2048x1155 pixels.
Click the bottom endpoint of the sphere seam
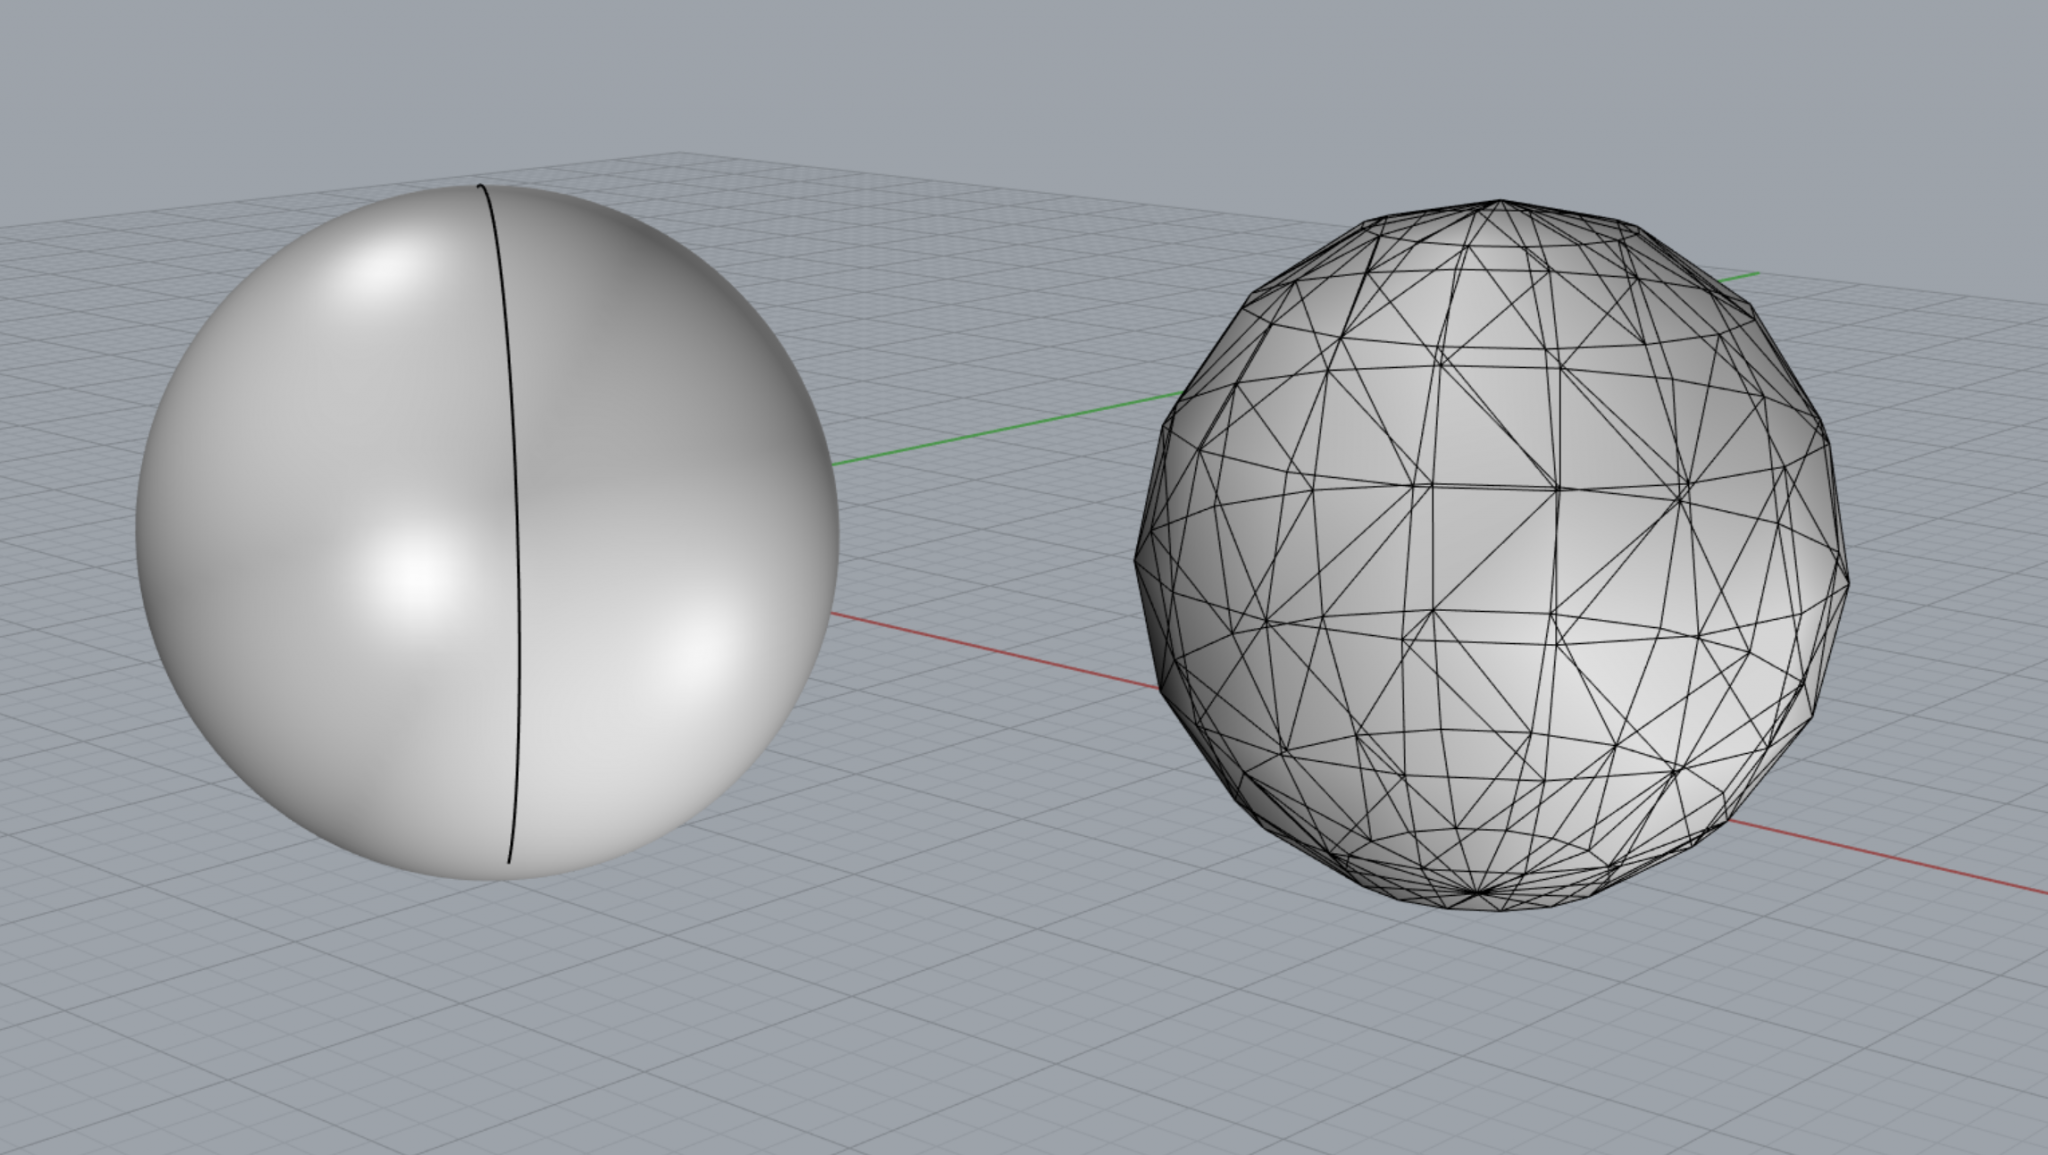pyautogui.click(x=509, y=861)
